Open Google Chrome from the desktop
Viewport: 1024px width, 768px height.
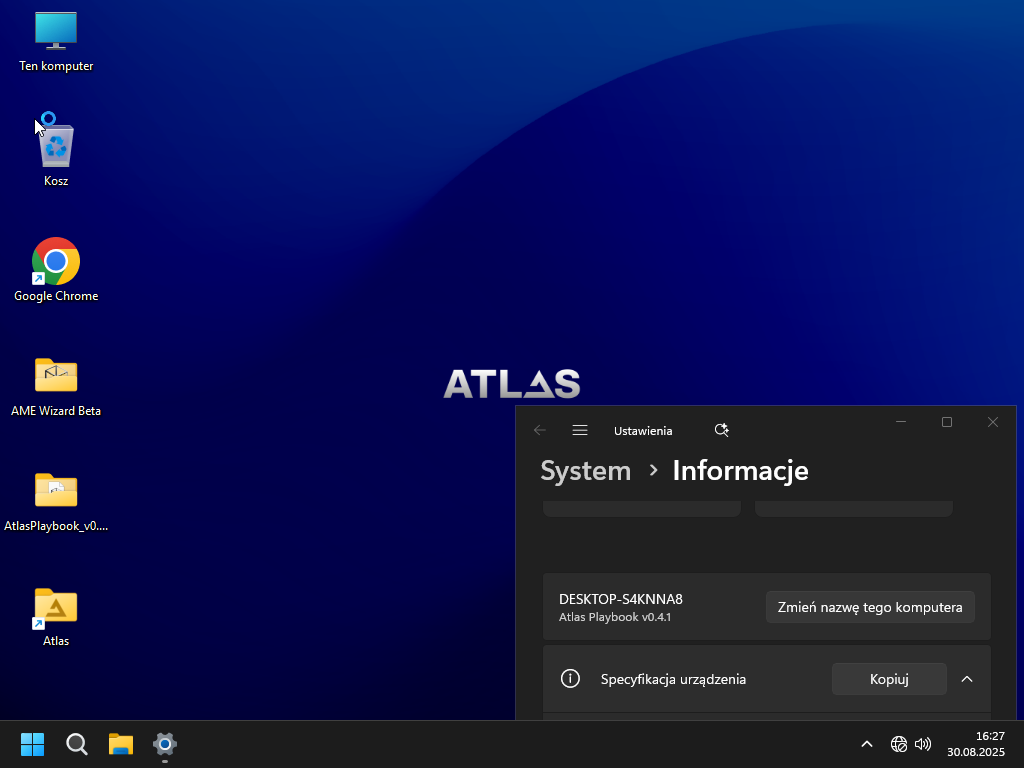point(56,262)
